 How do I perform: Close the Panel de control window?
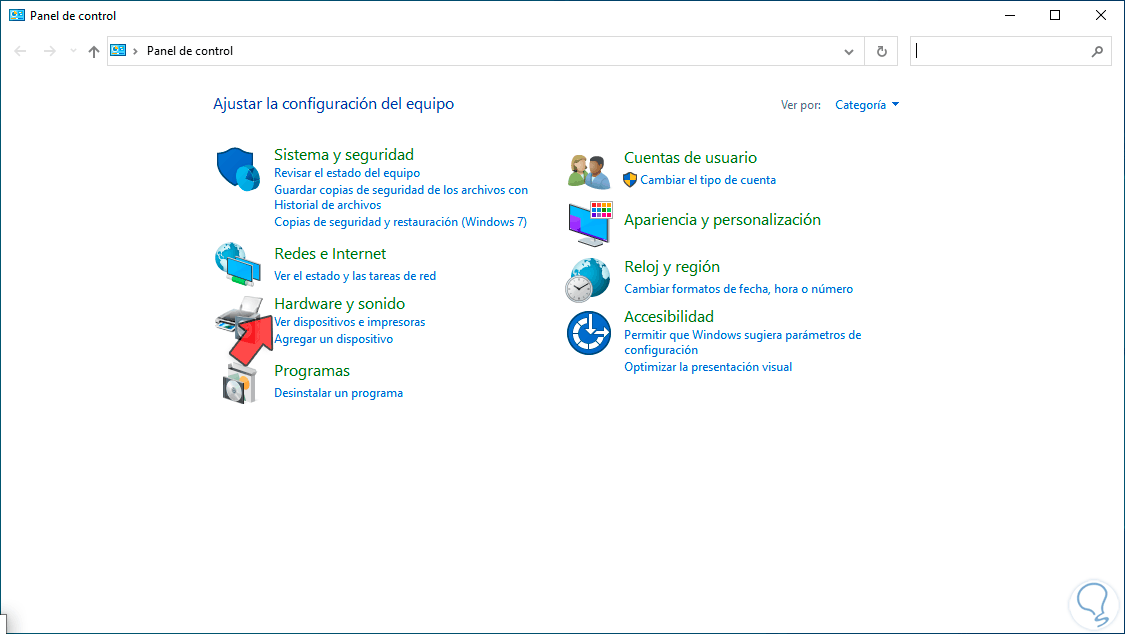(x=1101, y=15)
